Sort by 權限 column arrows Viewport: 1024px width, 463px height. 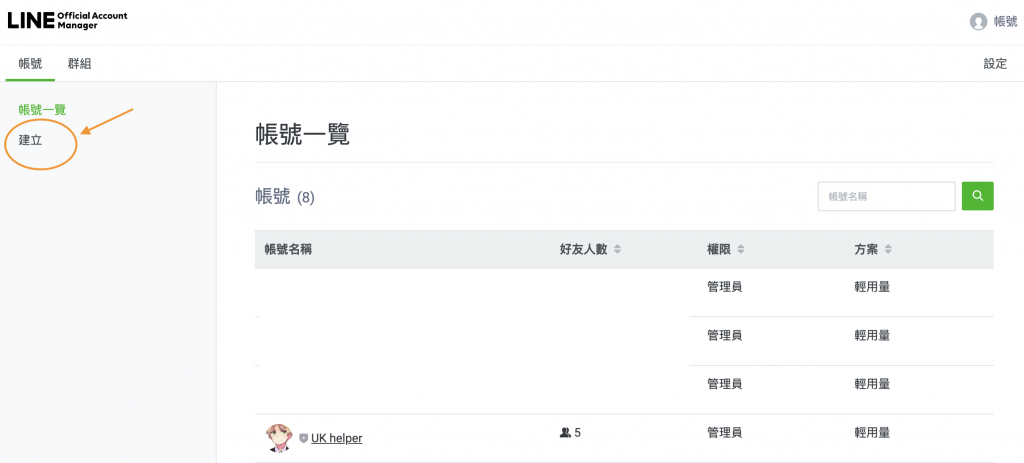click(x=741, y=249)
